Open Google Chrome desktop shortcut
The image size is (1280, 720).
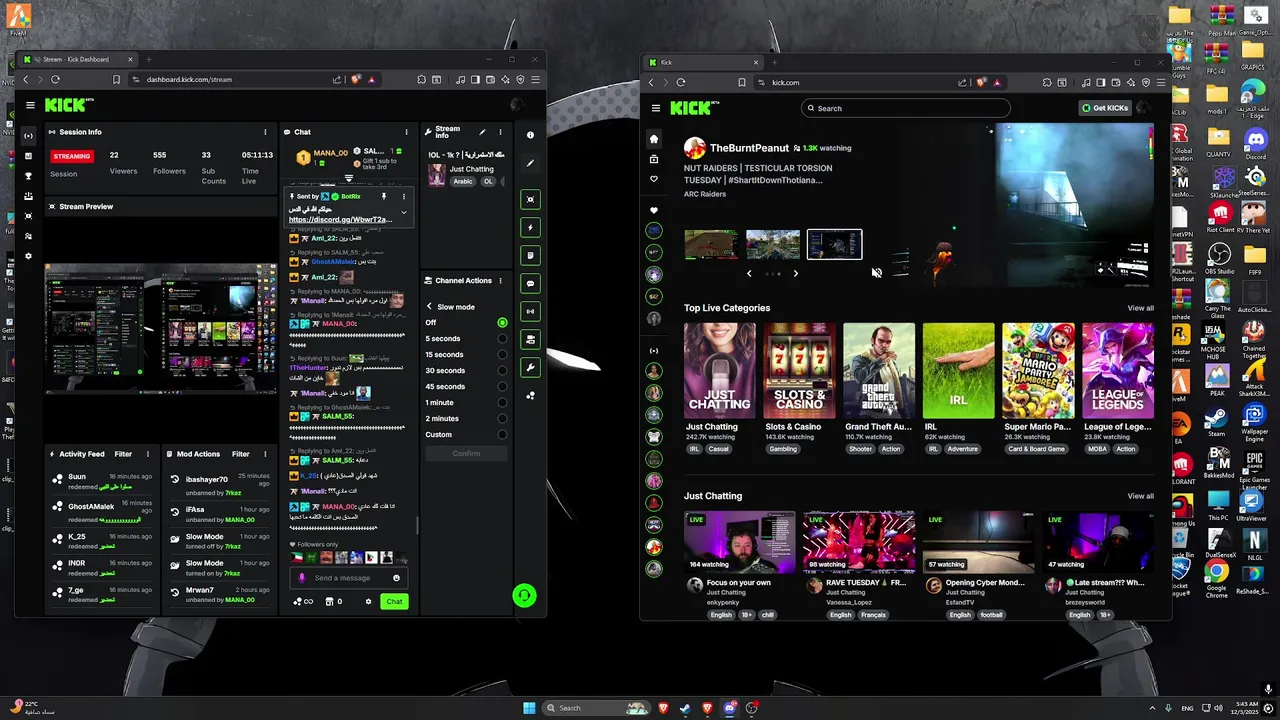tap(1216, 577)
